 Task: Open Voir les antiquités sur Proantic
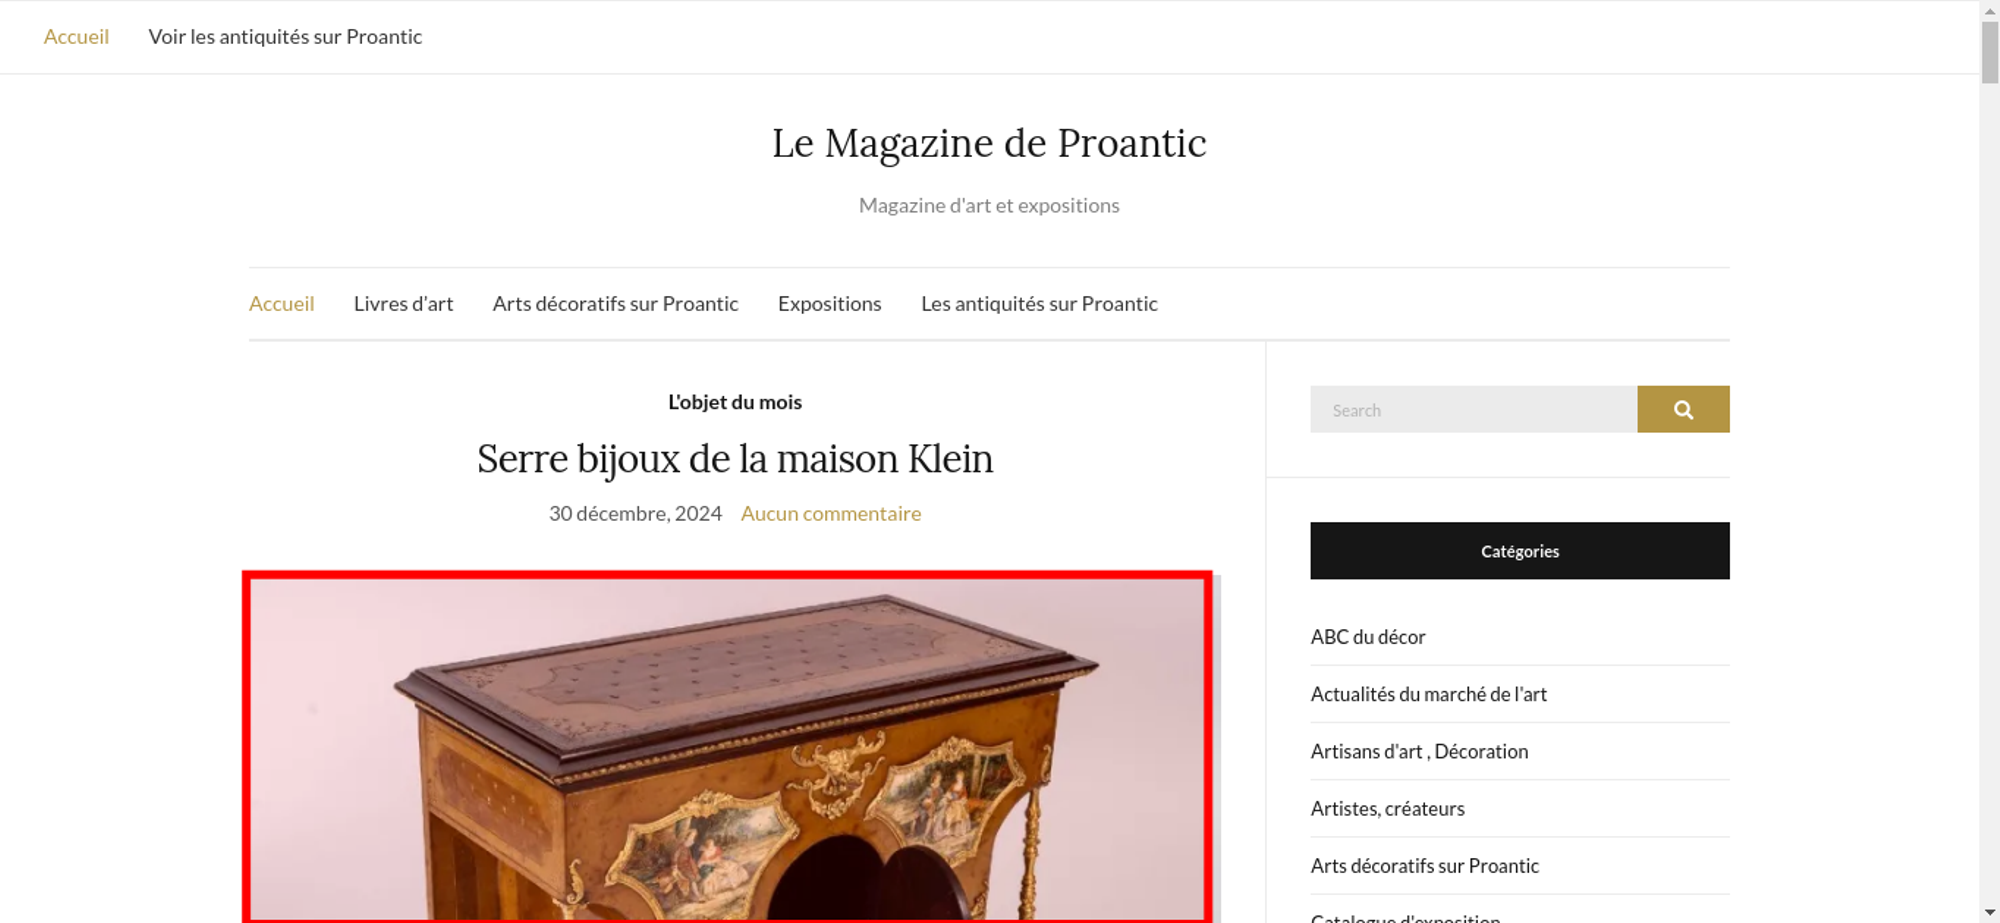pyautogui.click(x=285, y=37)
